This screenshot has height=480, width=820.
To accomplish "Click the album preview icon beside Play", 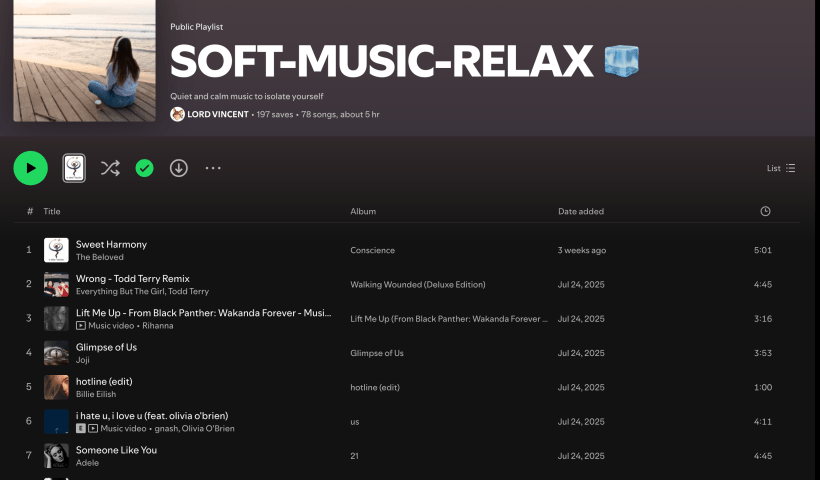I will tap(74, 168).
